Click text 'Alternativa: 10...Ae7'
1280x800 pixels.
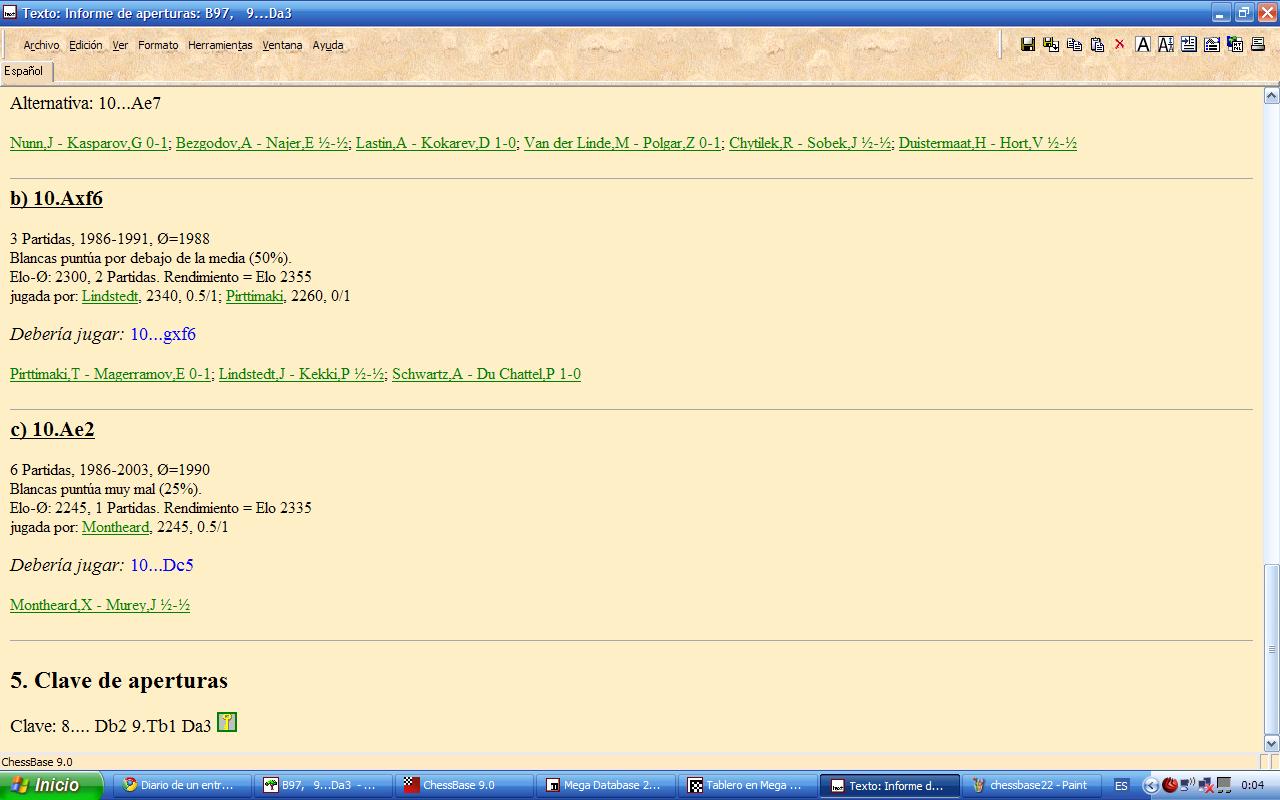click(x=86, y=104)
